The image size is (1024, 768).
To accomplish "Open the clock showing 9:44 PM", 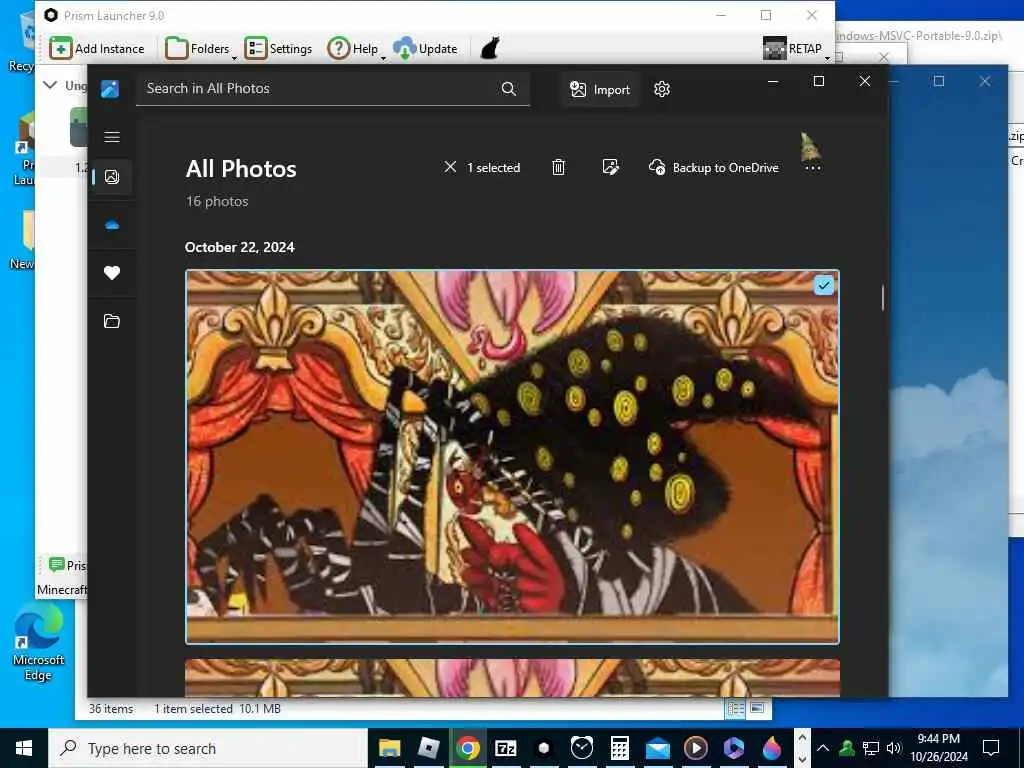I will [x=938, y=748].
